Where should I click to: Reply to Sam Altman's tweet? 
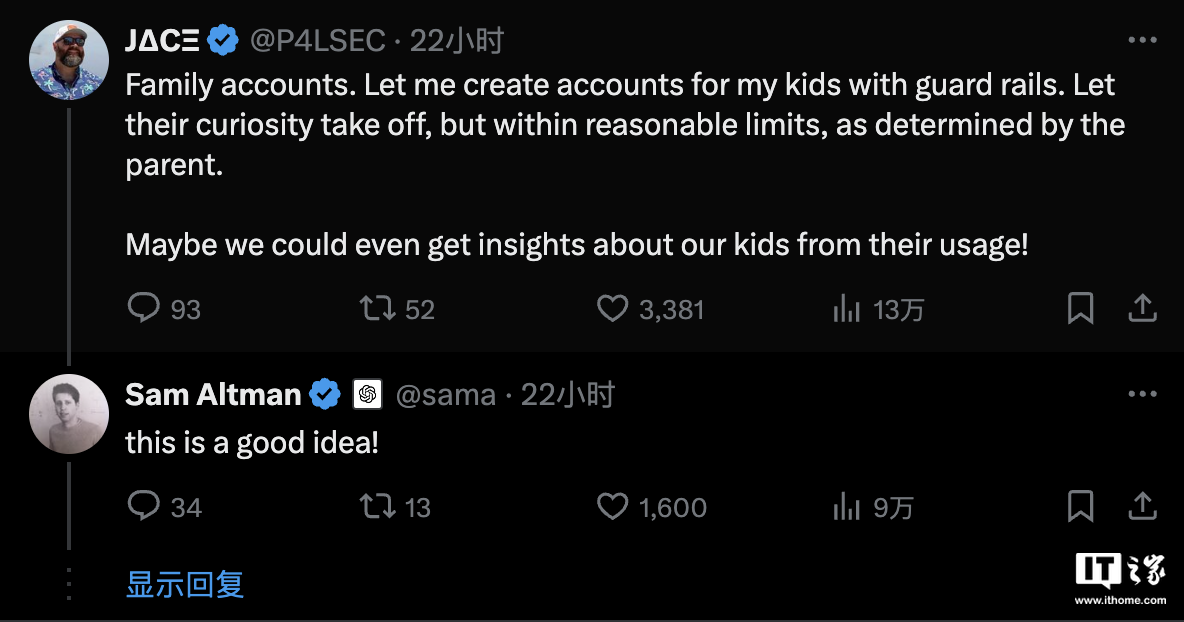(145, 506)
